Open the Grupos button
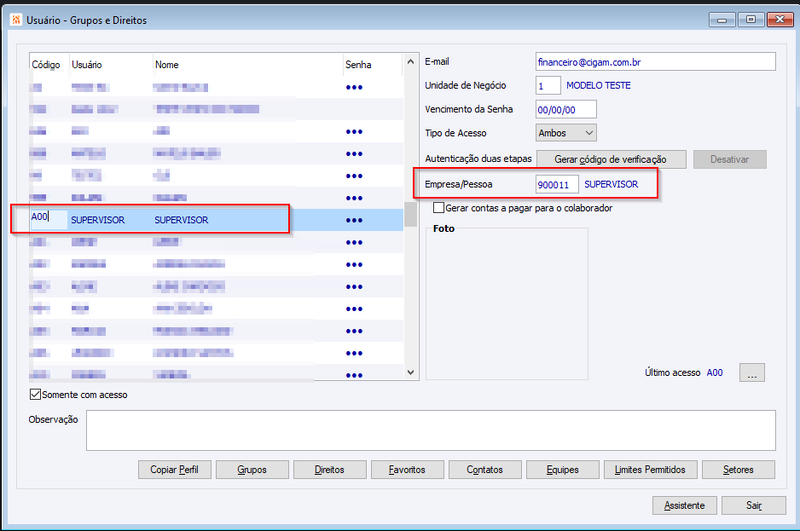Screen dimensions: 800x531 (x=252, y=469)
